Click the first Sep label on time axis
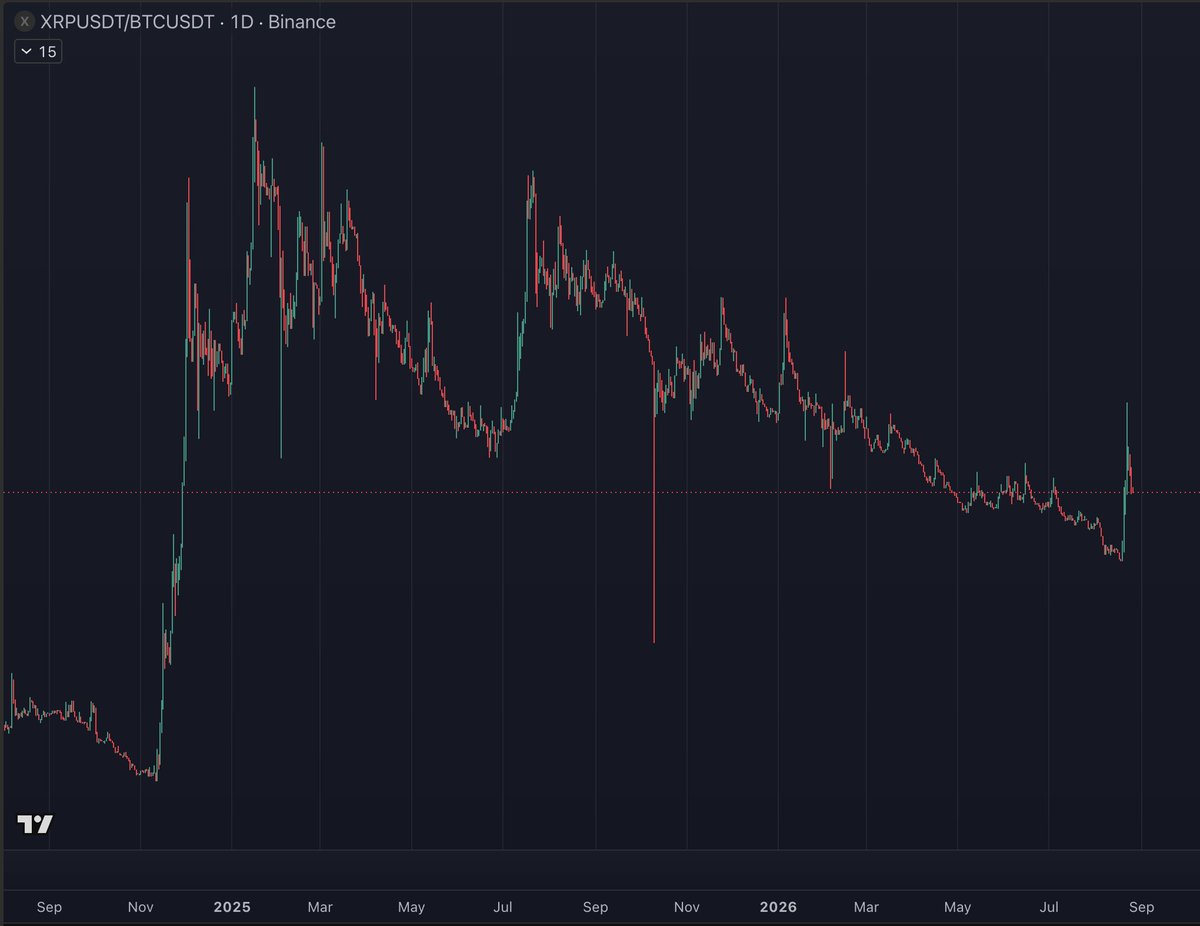The image size is (1200, 926). (x=49, y=907)
